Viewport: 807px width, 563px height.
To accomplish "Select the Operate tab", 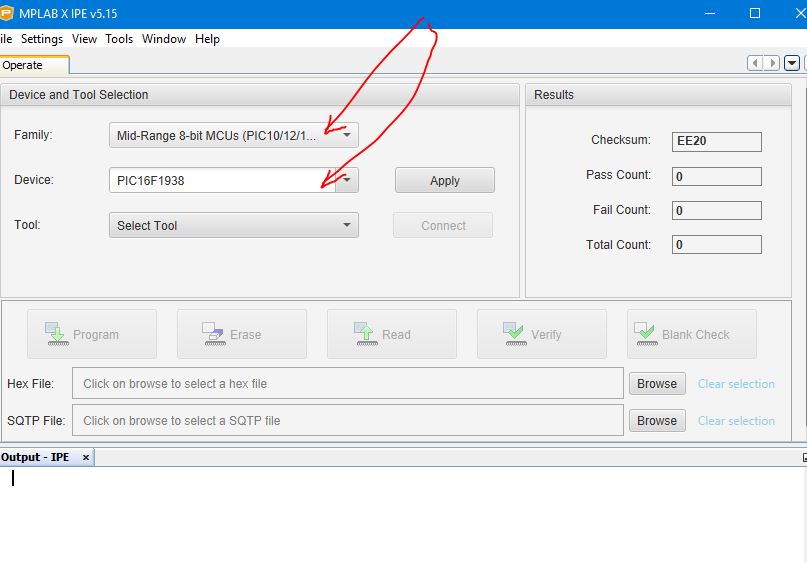I will click(34, 65).
